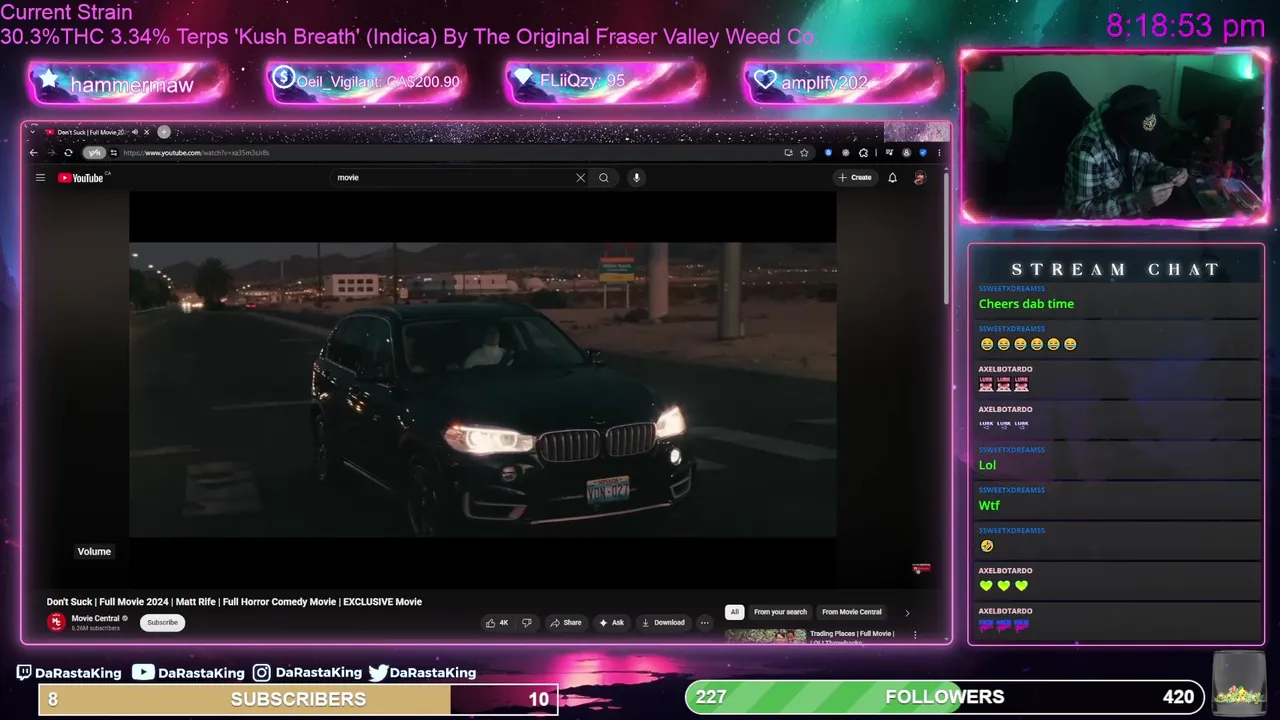Reload the page with the refresh icon
The width and height of the screenshot is (1280, 720).
(68, 153)
